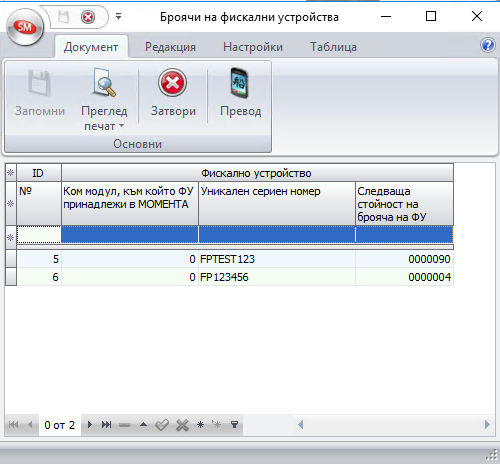The image size is (500, 464).
Task: Go to last record navigator button
Action: pyautogui.click(x=106, y=425)
